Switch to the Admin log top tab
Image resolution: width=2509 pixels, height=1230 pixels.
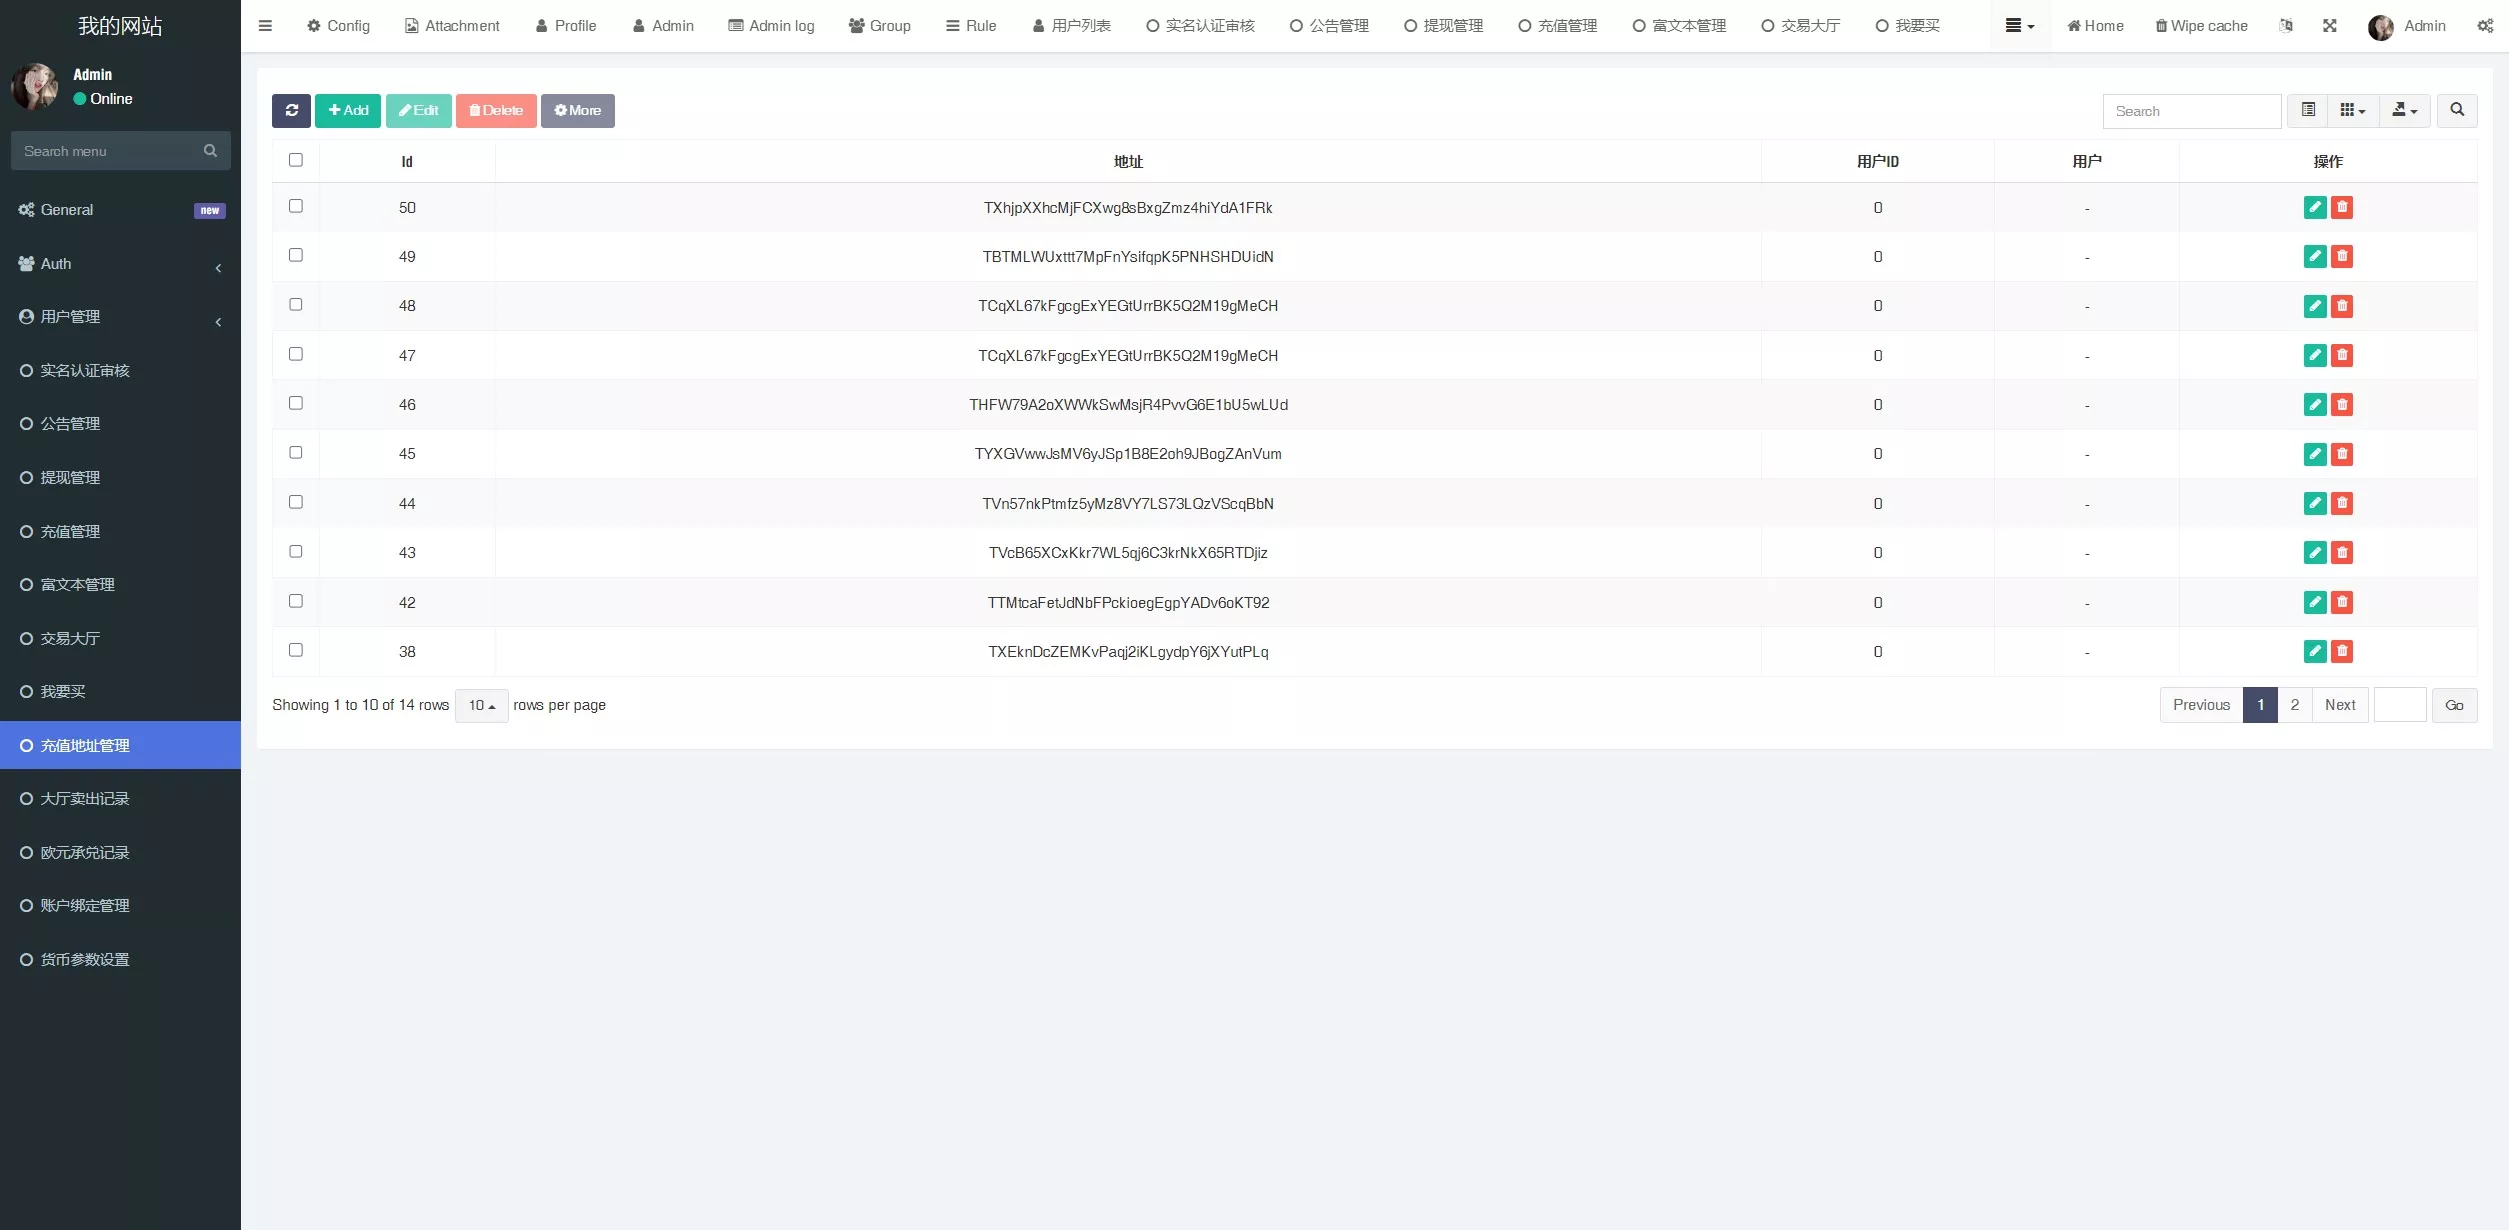click(771, 26)
